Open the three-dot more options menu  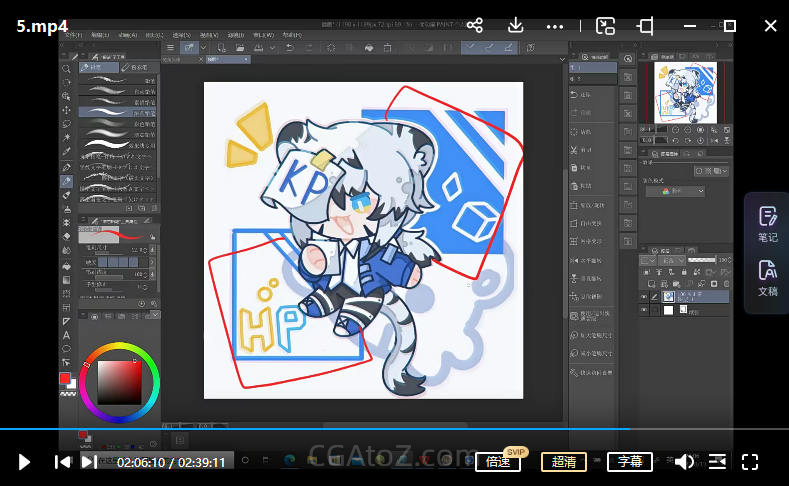point(556,25)
